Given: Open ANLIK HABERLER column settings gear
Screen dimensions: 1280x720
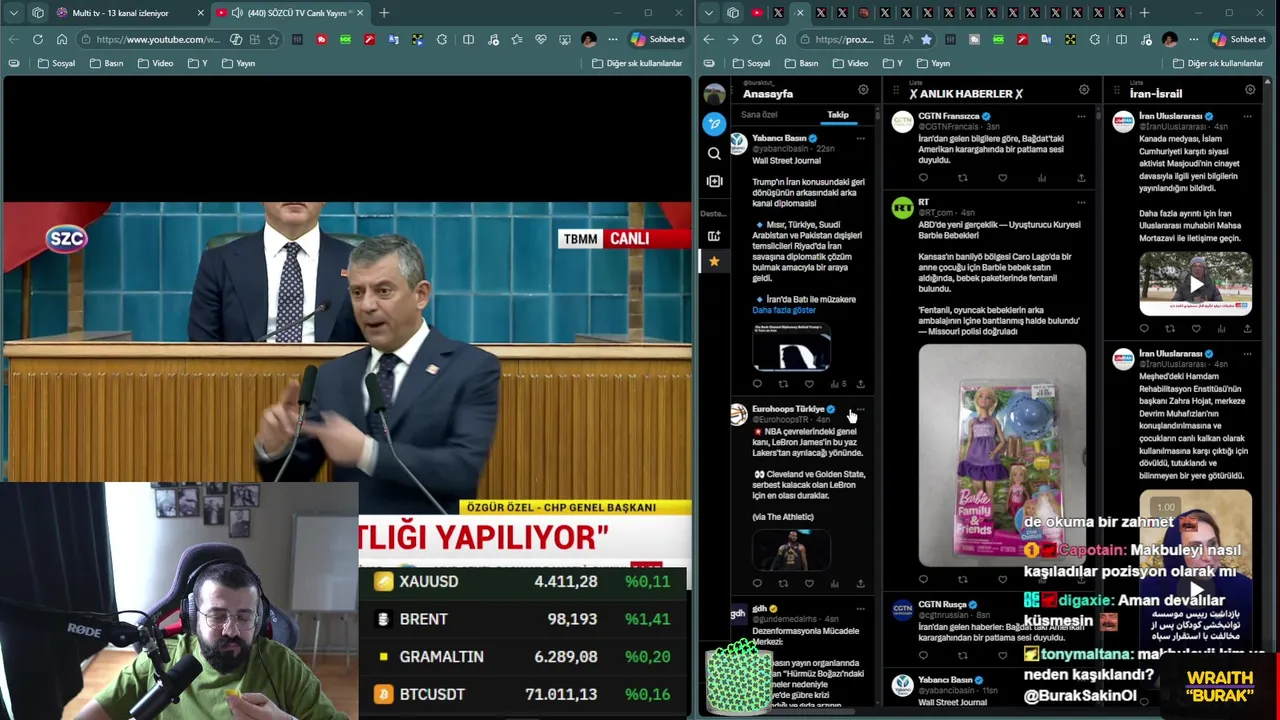Looking at the screenshot, I should click(x=1084, y=90).
